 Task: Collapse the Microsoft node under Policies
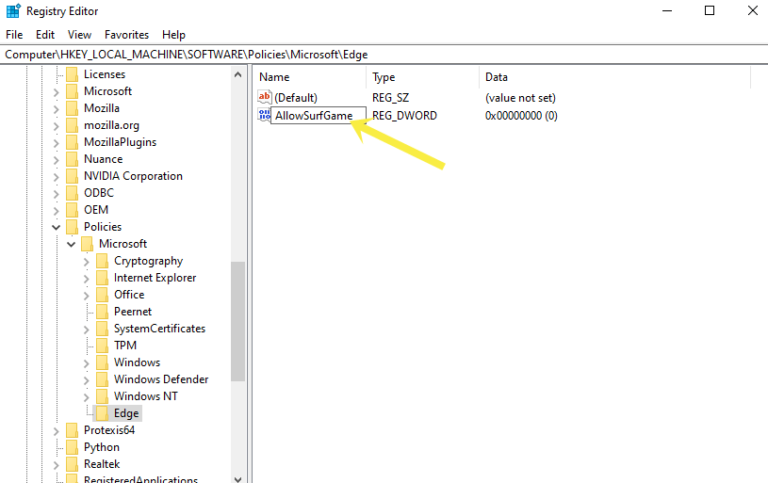(x=71, y=244)
